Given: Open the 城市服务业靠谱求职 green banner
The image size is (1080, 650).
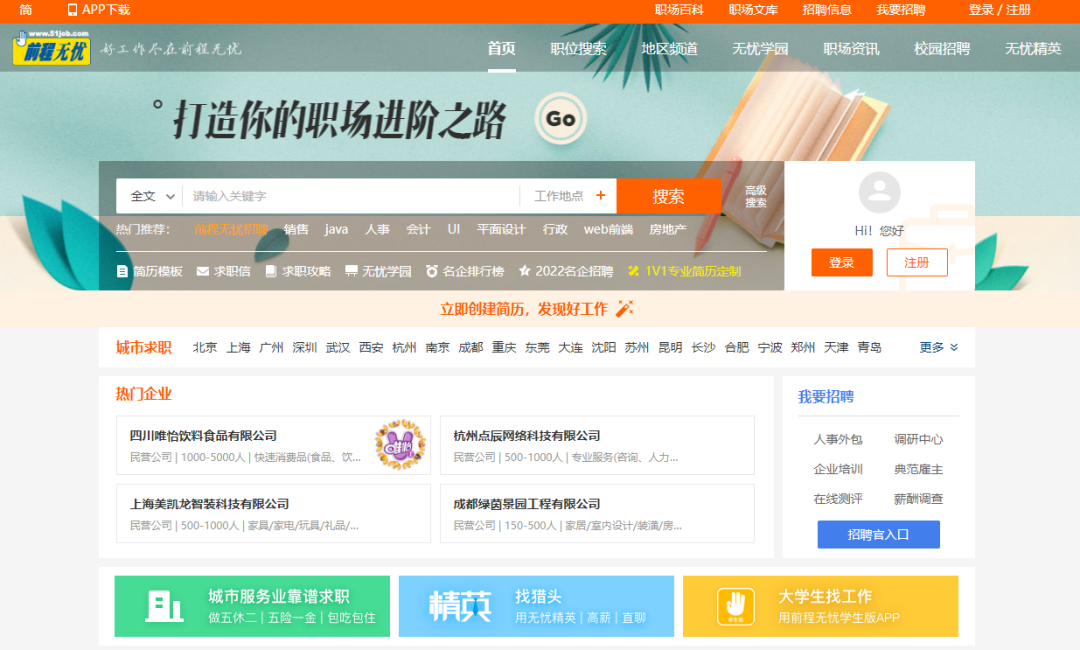Looking at the screenshot, I should [x=252, y=606].
